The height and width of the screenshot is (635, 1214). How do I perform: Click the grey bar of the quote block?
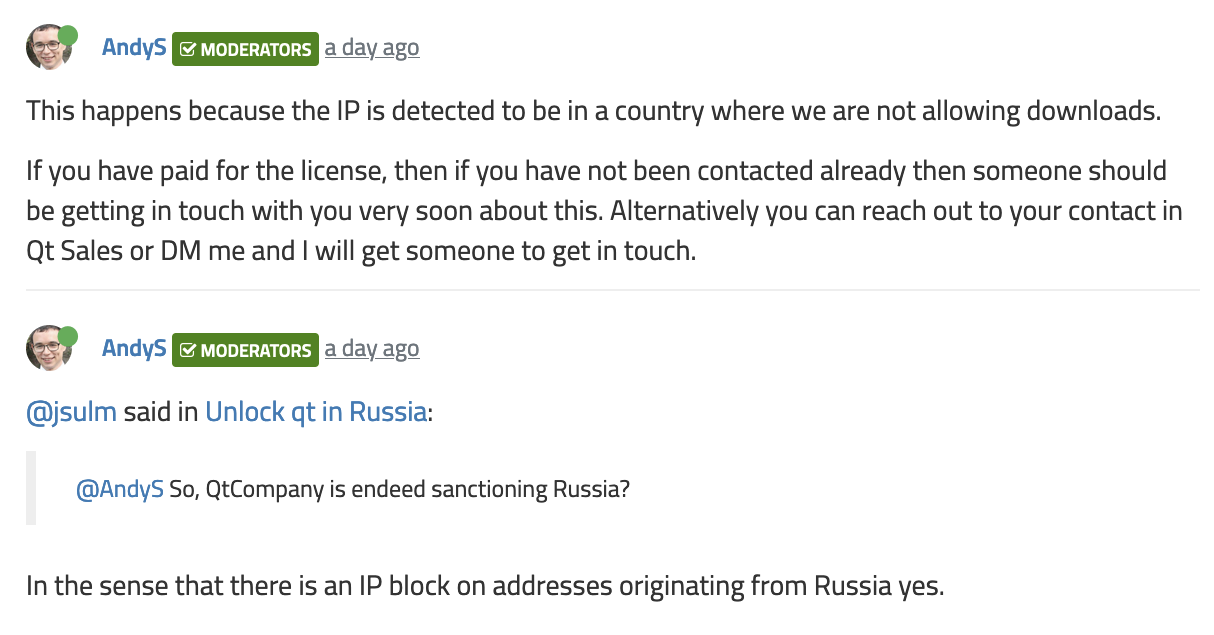point(31,488)
